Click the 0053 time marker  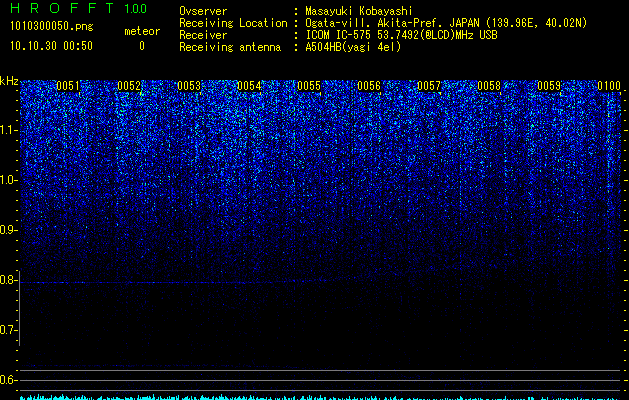coord(189,86)
